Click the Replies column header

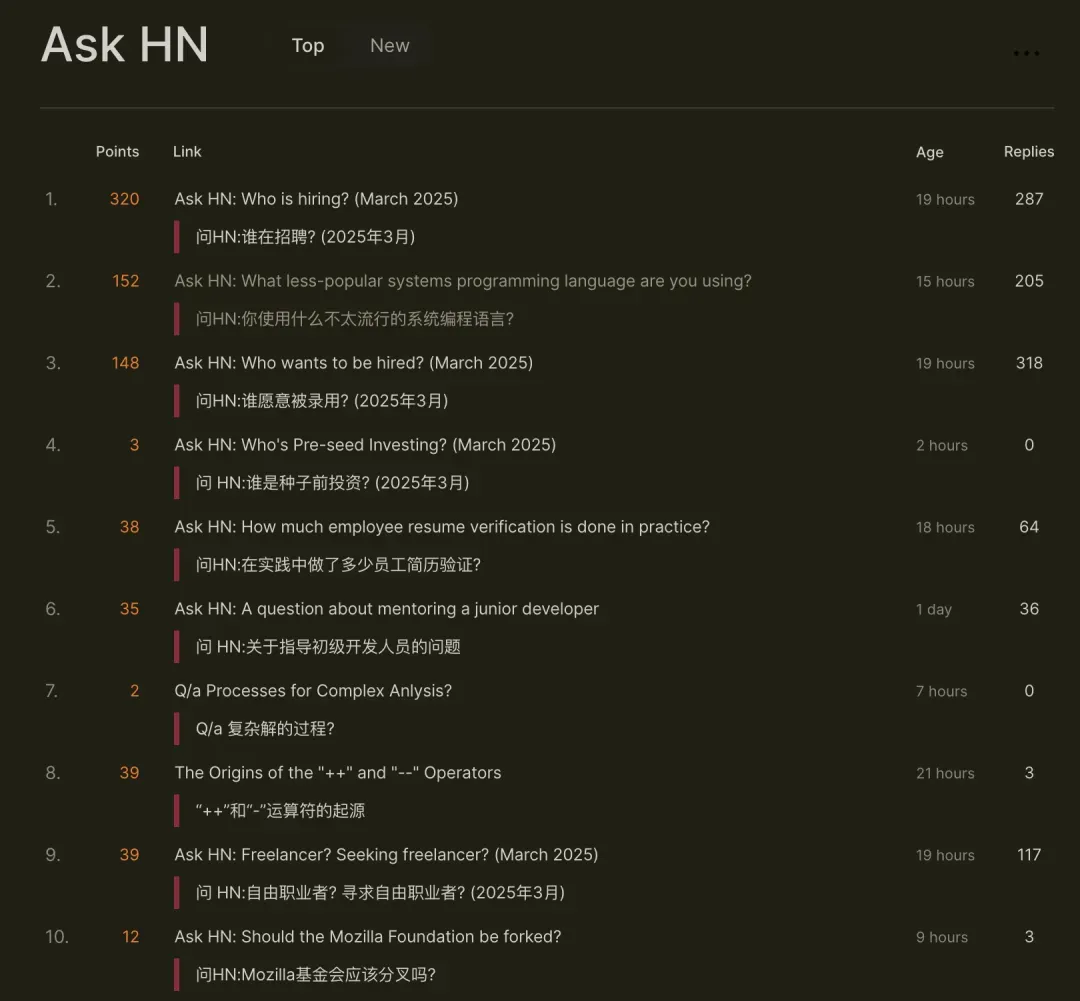pyautogui.click(x=1029, y=152)
